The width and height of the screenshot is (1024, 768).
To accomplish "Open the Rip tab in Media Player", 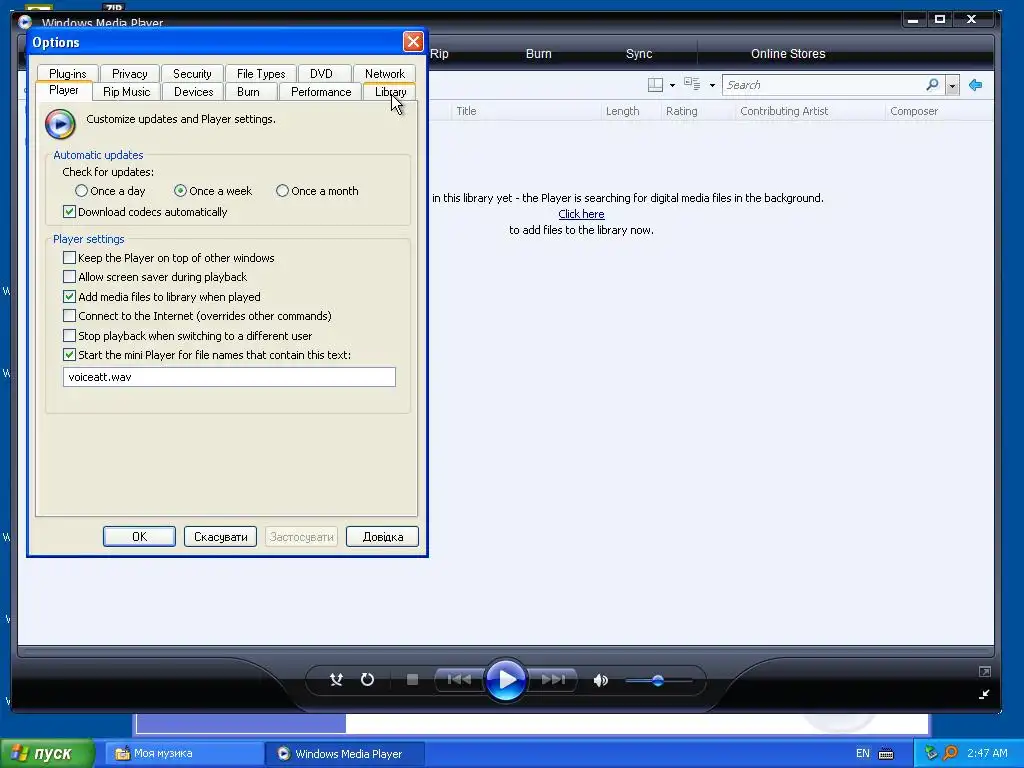I will tap(440, 54).
